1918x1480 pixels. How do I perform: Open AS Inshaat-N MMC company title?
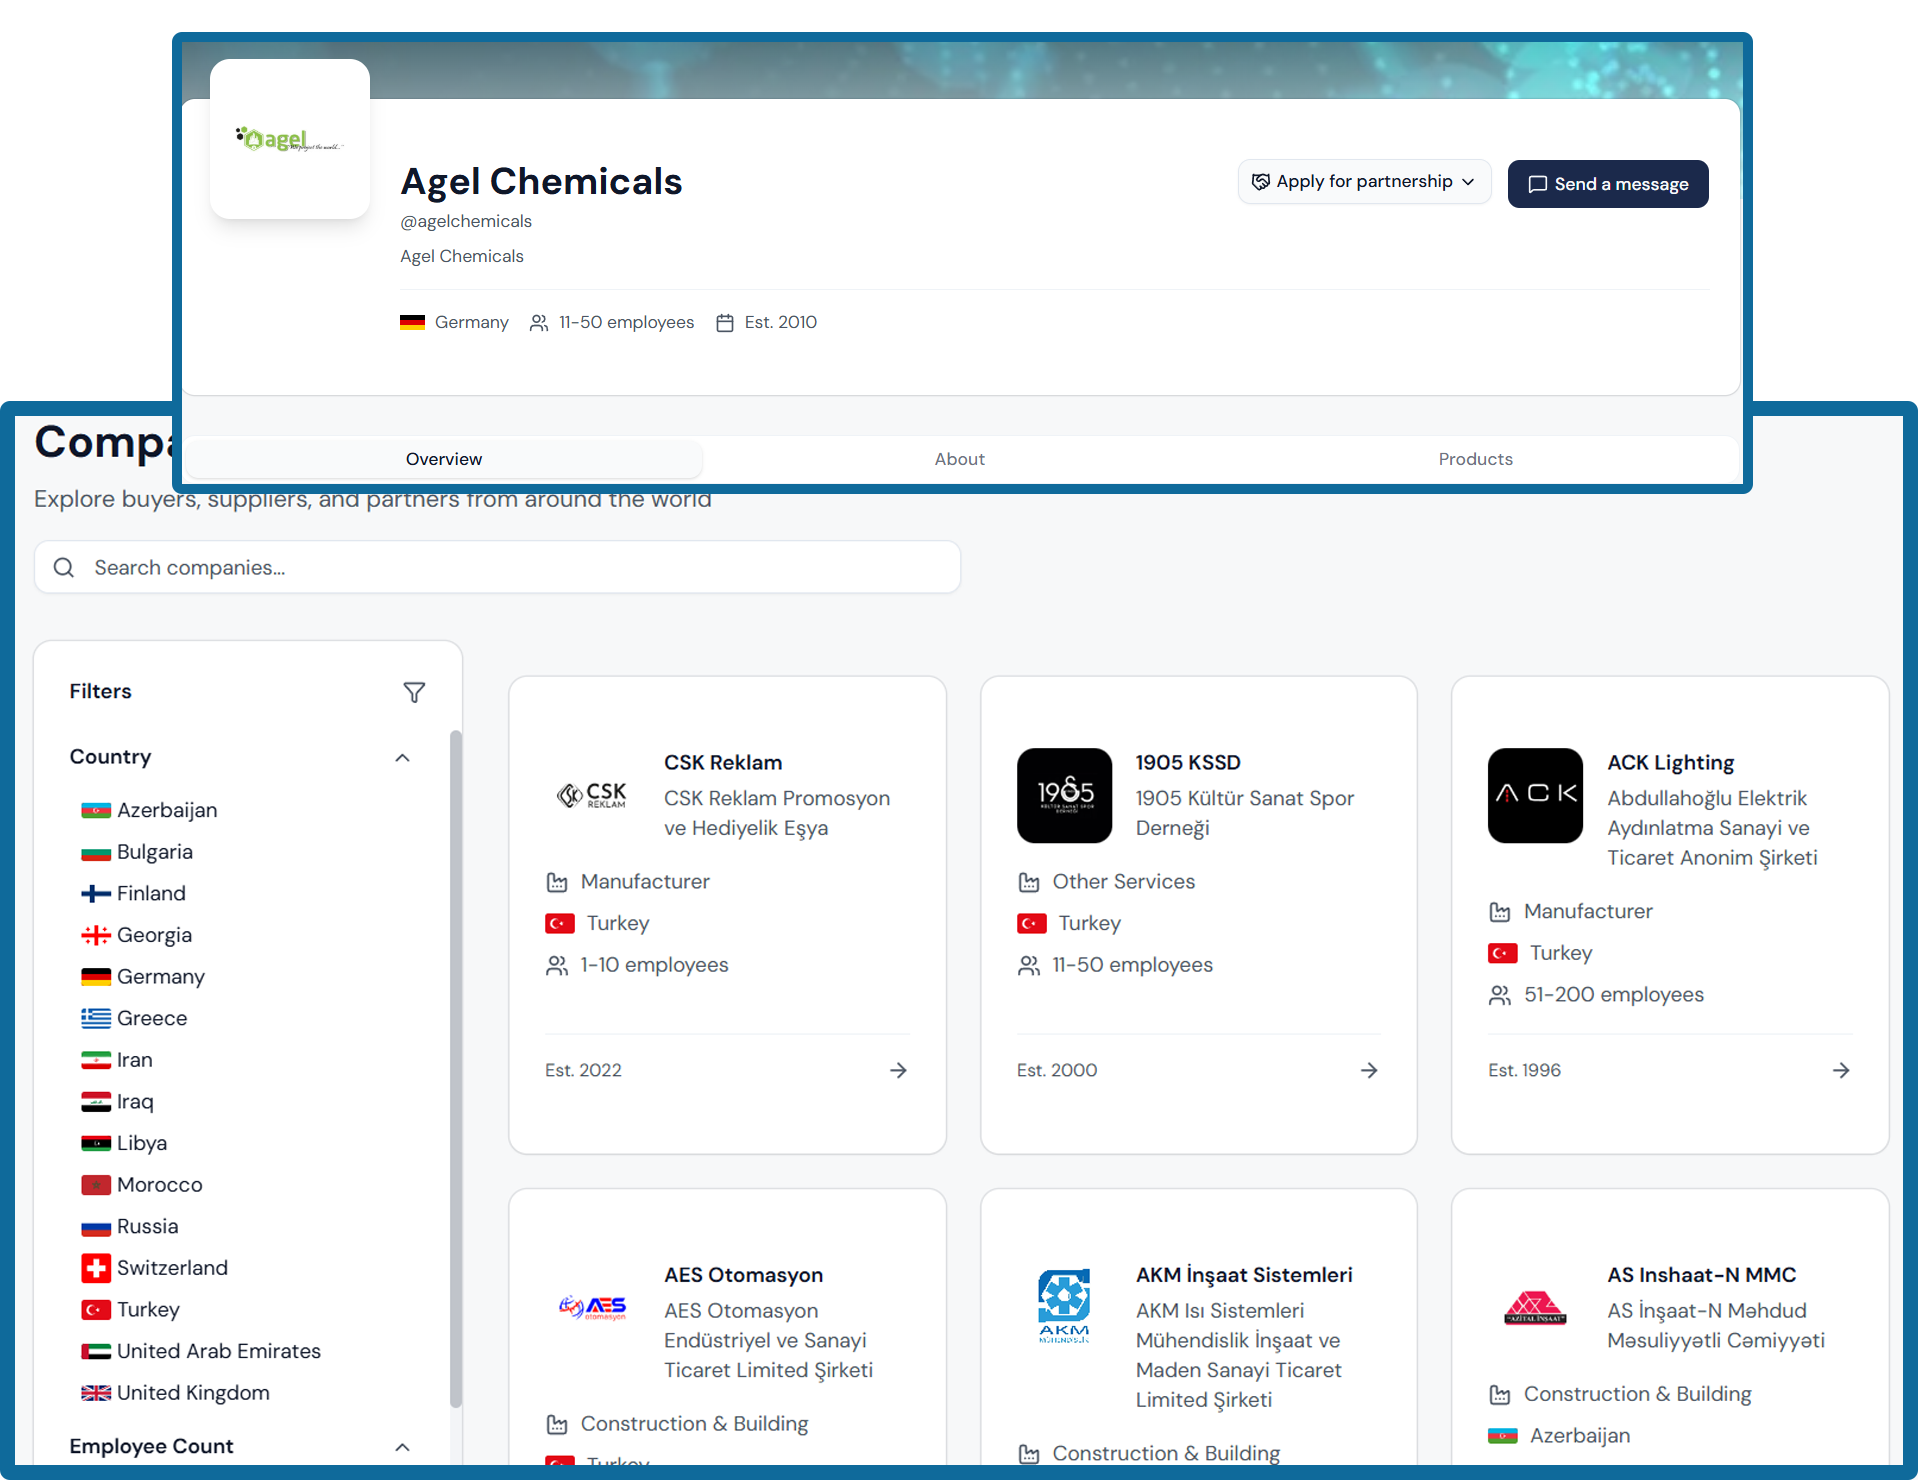click(x=1701, y=1275)
